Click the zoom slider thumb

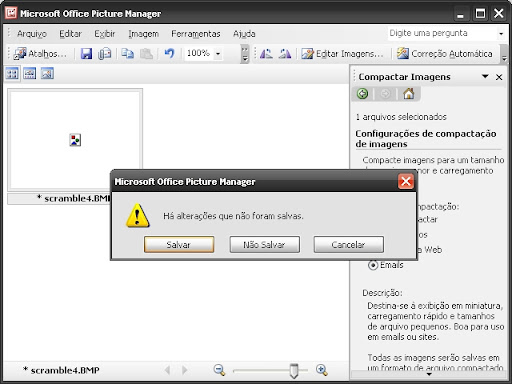click(x=294, y=371)
